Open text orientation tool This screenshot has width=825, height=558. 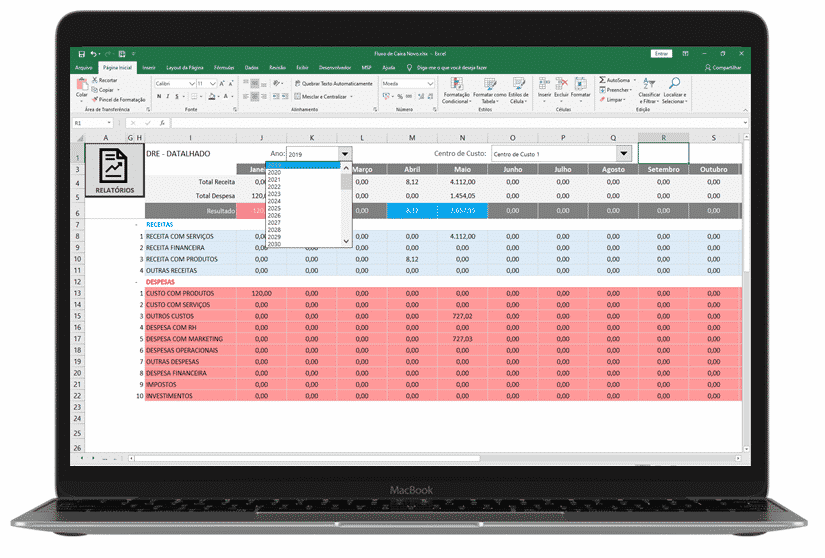click(x=277, y=83)
